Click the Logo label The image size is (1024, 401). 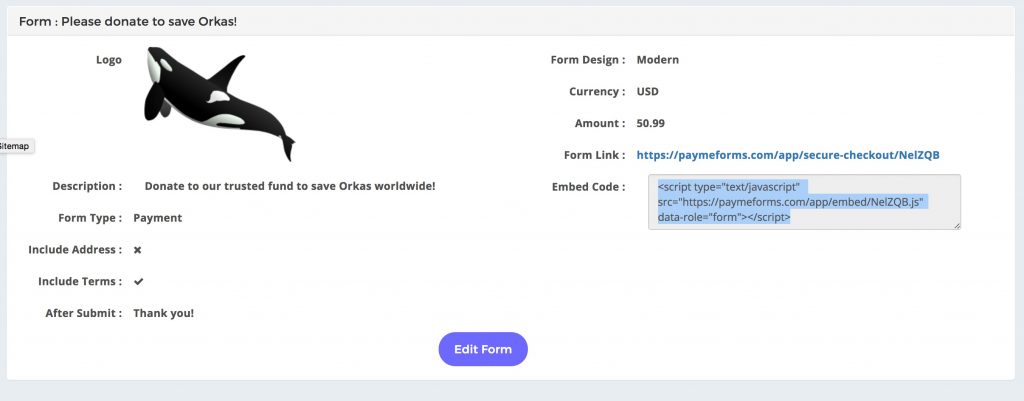coord(108,60)
